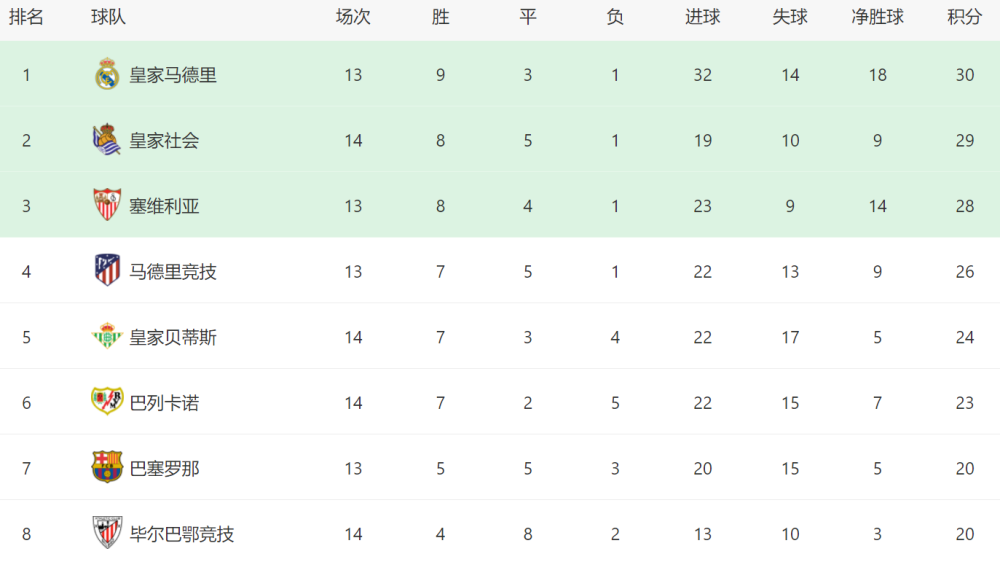Image resolution: width=1000 pixels, height=562 pixels.
Task: Click the 球队 column header
Action: pos(108,17)
